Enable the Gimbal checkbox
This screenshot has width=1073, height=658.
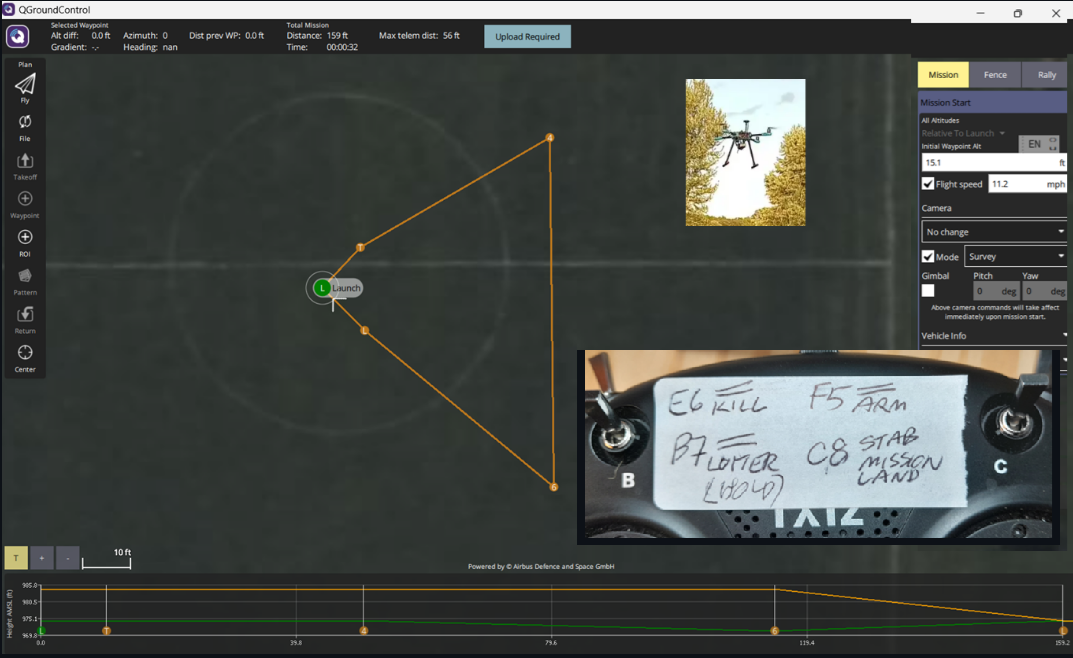pos(927,289)
